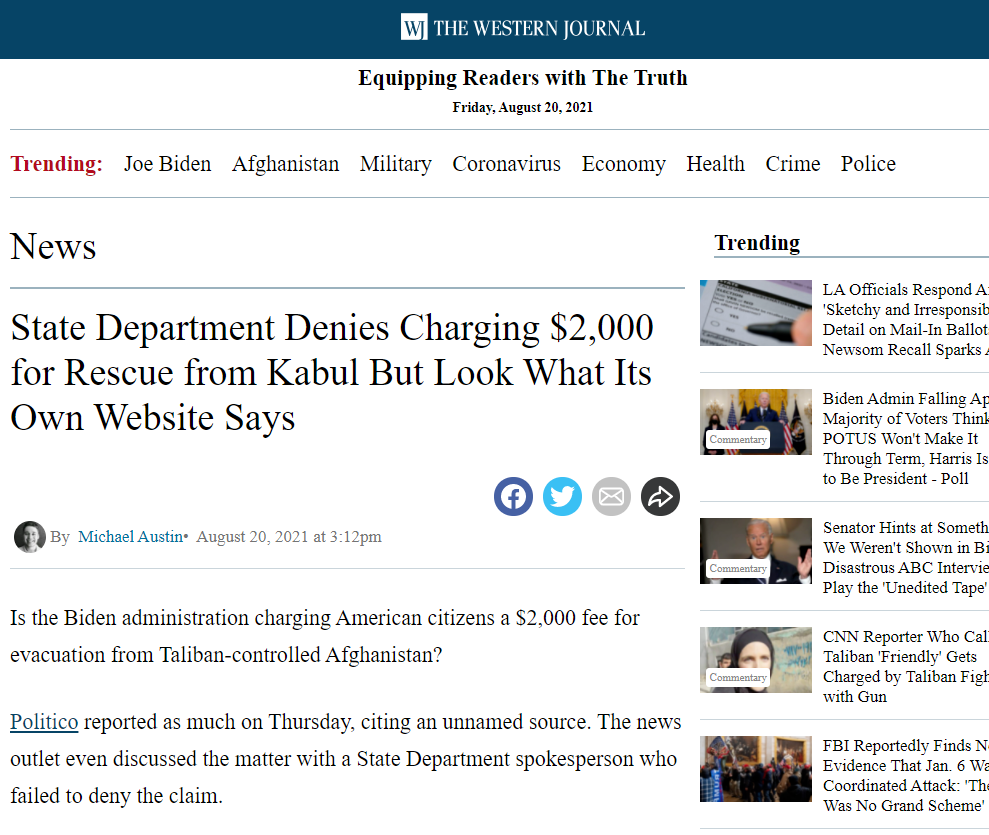Share article on Facebook
Viewport: 989px width, 835px height.
(x=513, y=496)
